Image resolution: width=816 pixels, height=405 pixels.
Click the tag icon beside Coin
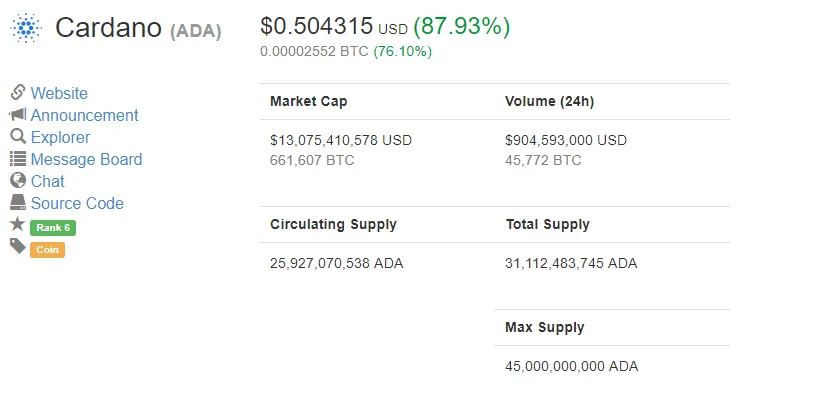17,247
